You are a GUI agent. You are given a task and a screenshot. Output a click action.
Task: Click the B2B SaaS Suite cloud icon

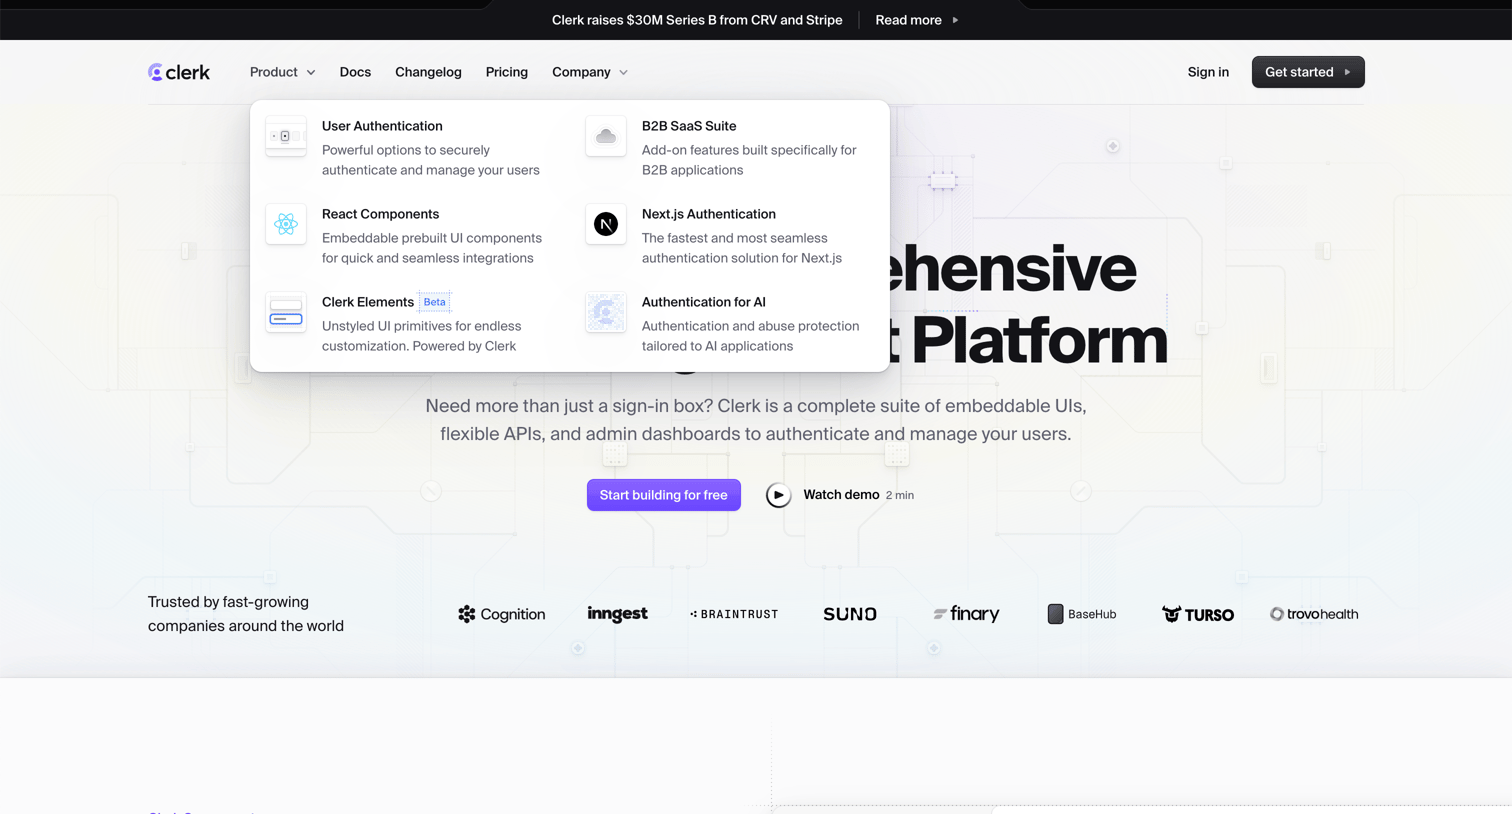[606, 136]
